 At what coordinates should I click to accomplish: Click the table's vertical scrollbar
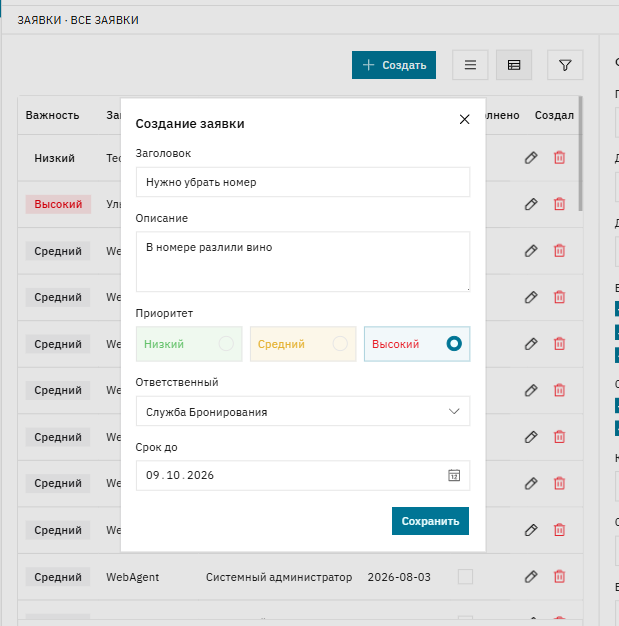[x=580, y=154]
